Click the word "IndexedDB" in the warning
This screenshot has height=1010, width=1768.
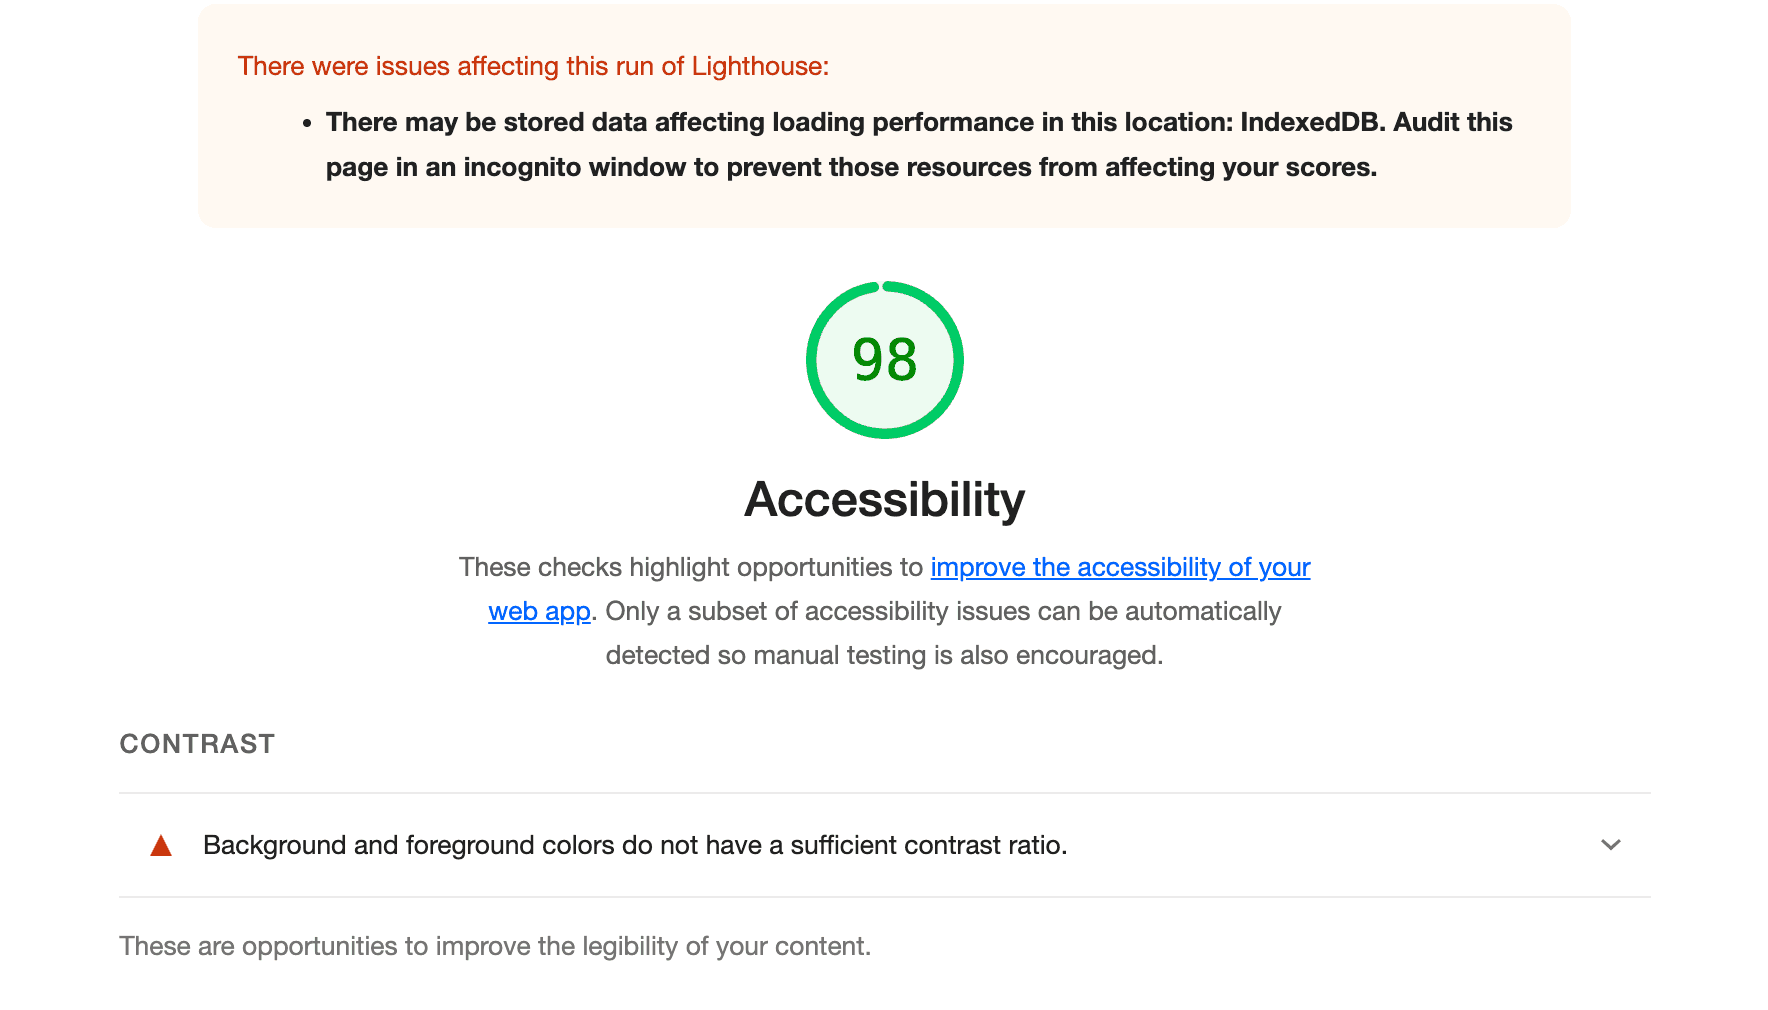coord(1312,122)
